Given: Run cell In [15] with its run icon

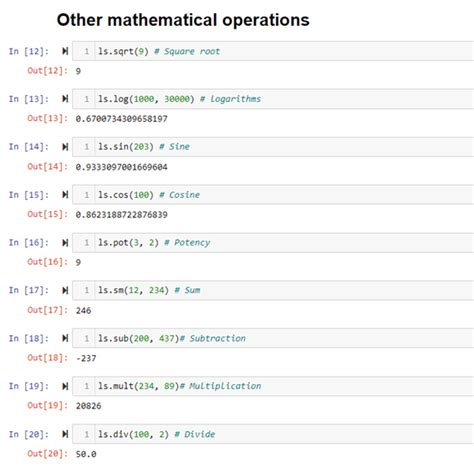Looking at the screenshot, I should point(65,194).
